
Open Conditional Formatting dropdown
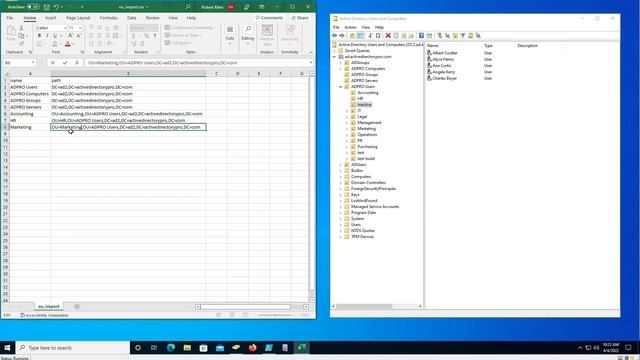[189, 28]
